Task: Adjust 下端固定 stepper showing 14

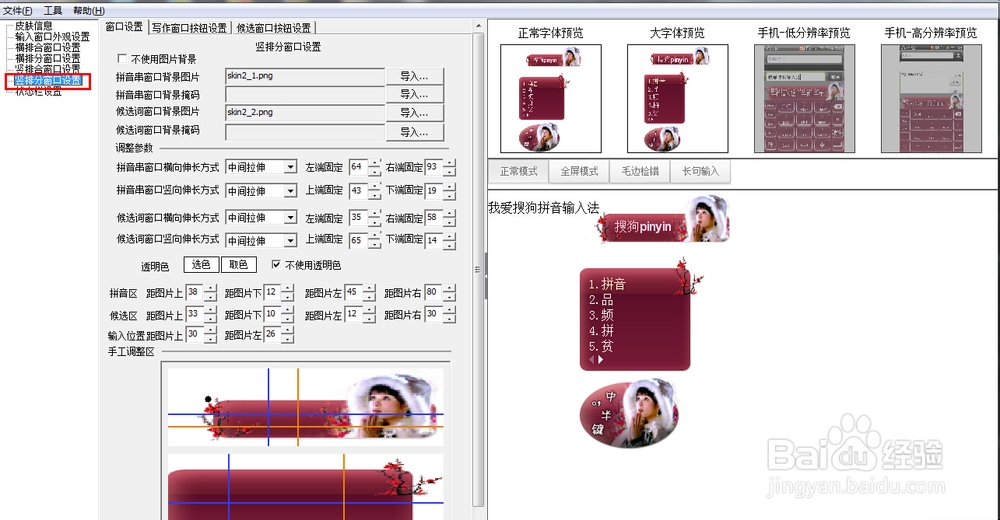Action: 450,241
